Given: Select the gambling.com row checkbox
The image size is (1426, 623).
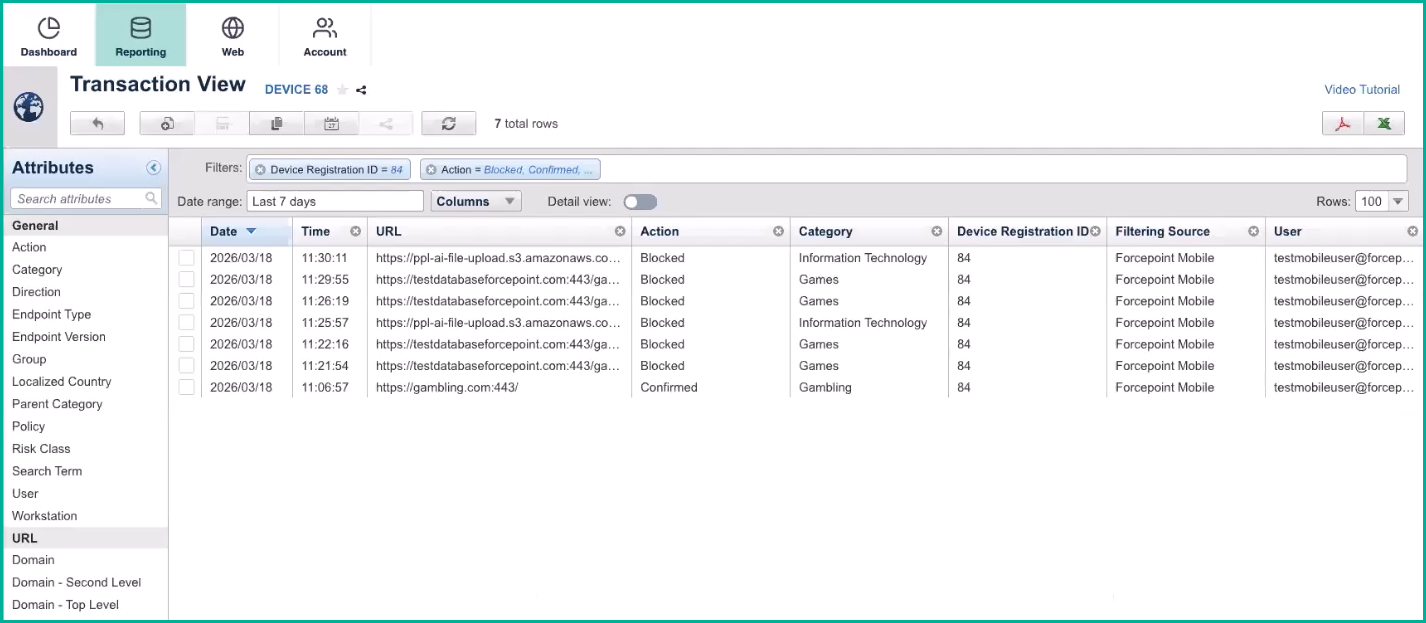Looking at the screenshot, I should pyautogui.click(x=186, y=387).
